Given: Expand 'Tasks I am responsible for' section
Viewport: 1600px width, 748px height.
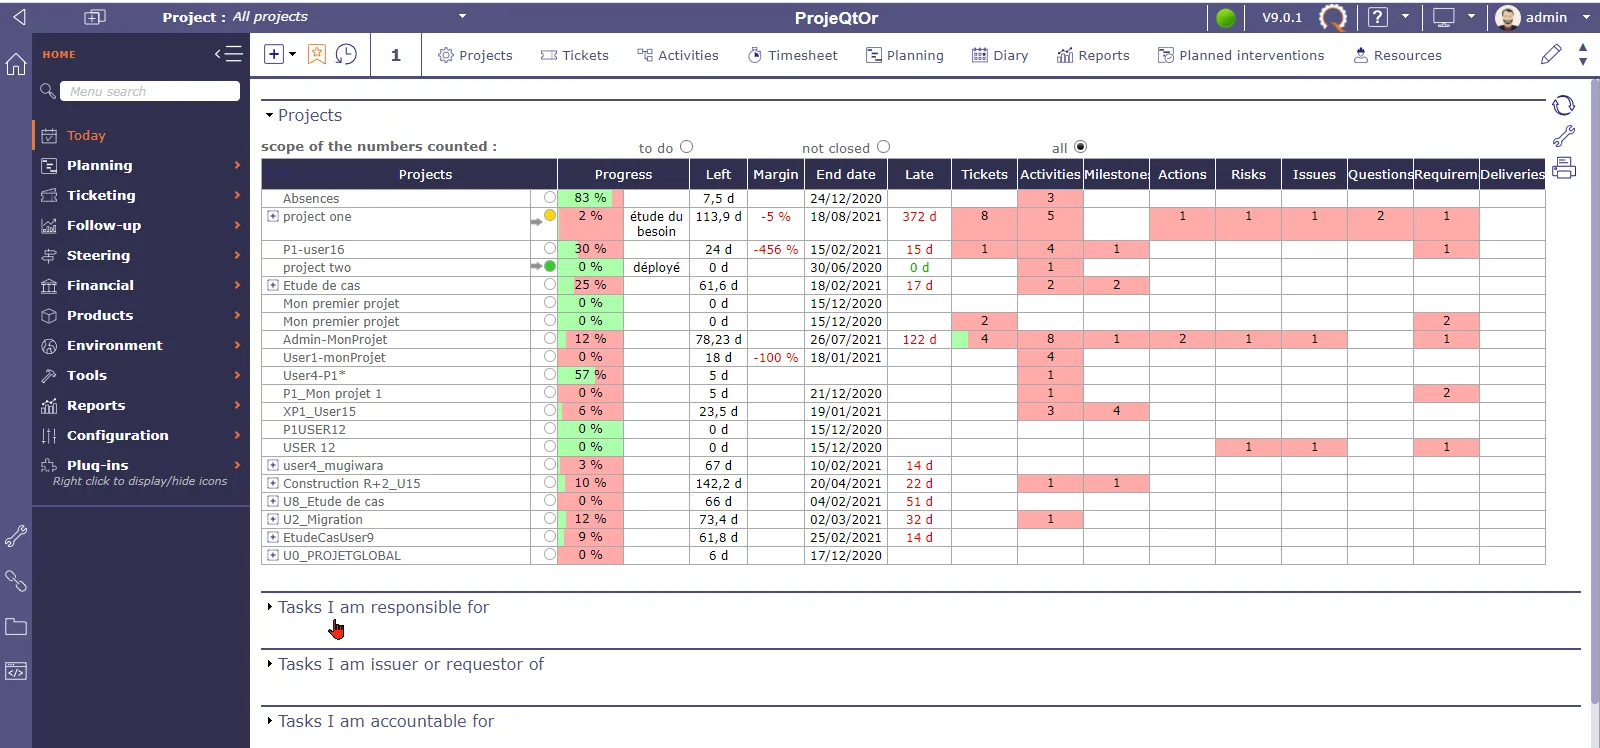Looking at the screenshot, I should [270, 607].
